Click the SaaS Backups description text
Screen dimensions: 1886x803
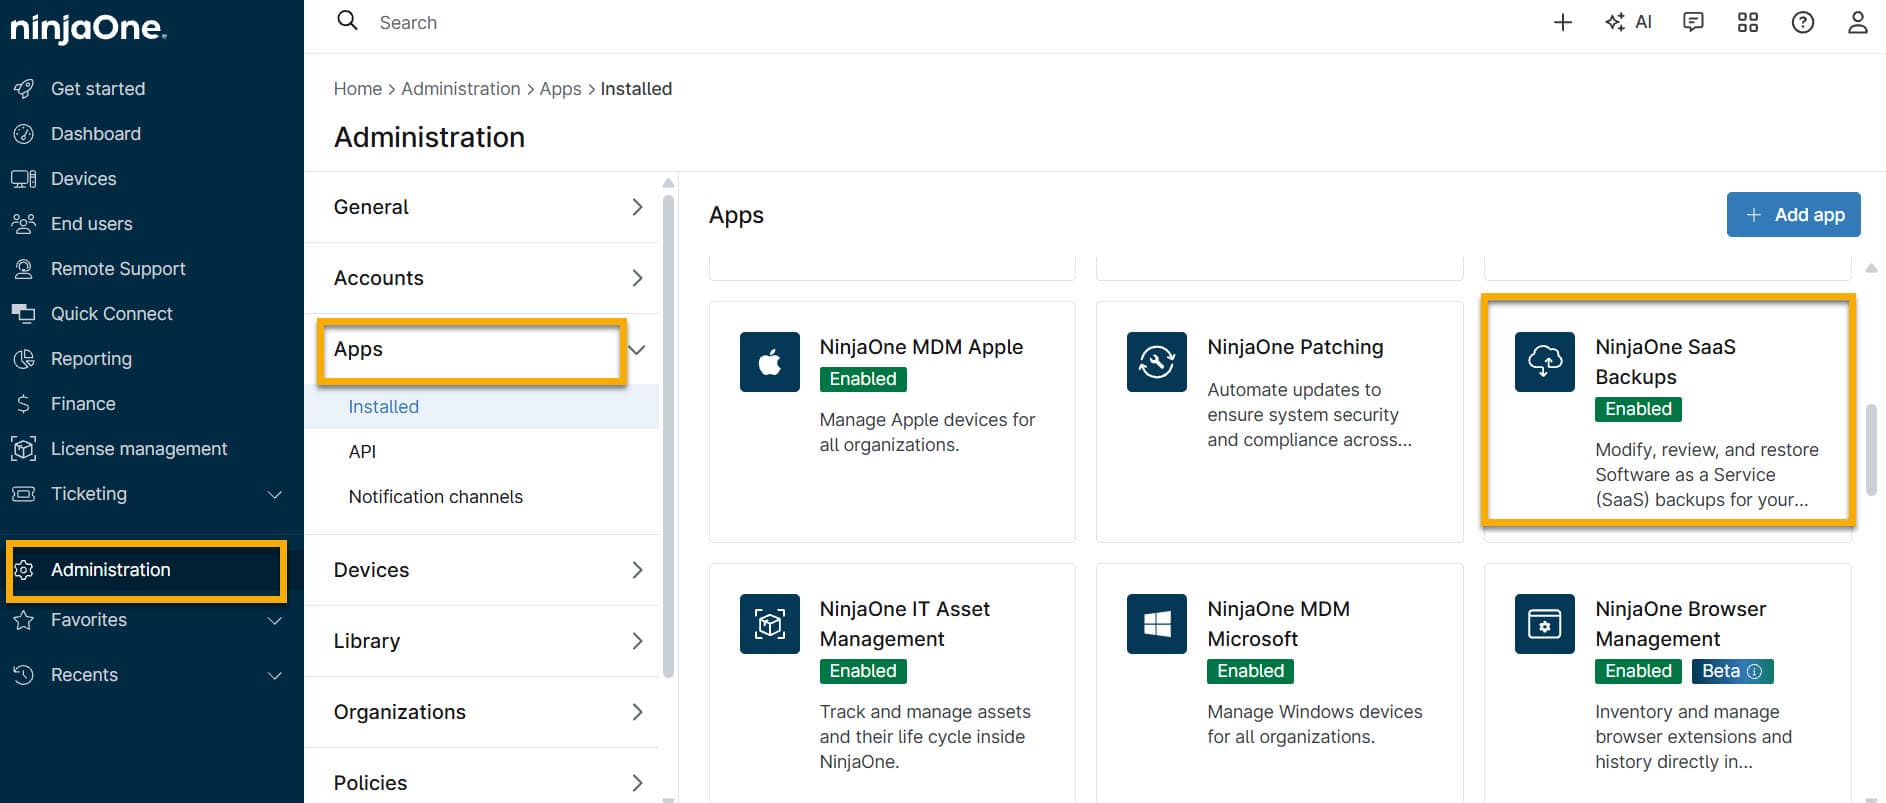1707,475
